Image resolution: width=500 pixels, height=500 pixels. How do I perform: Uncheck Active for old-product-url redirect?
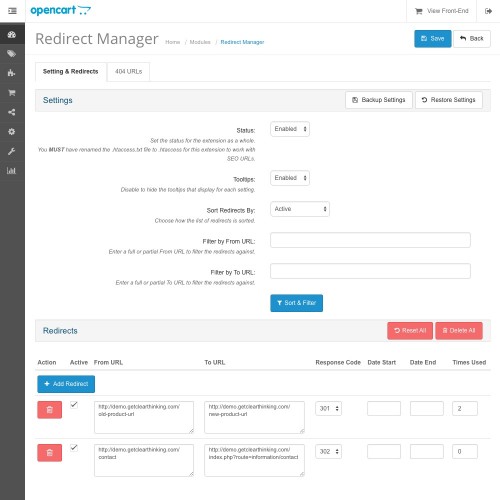74,405
